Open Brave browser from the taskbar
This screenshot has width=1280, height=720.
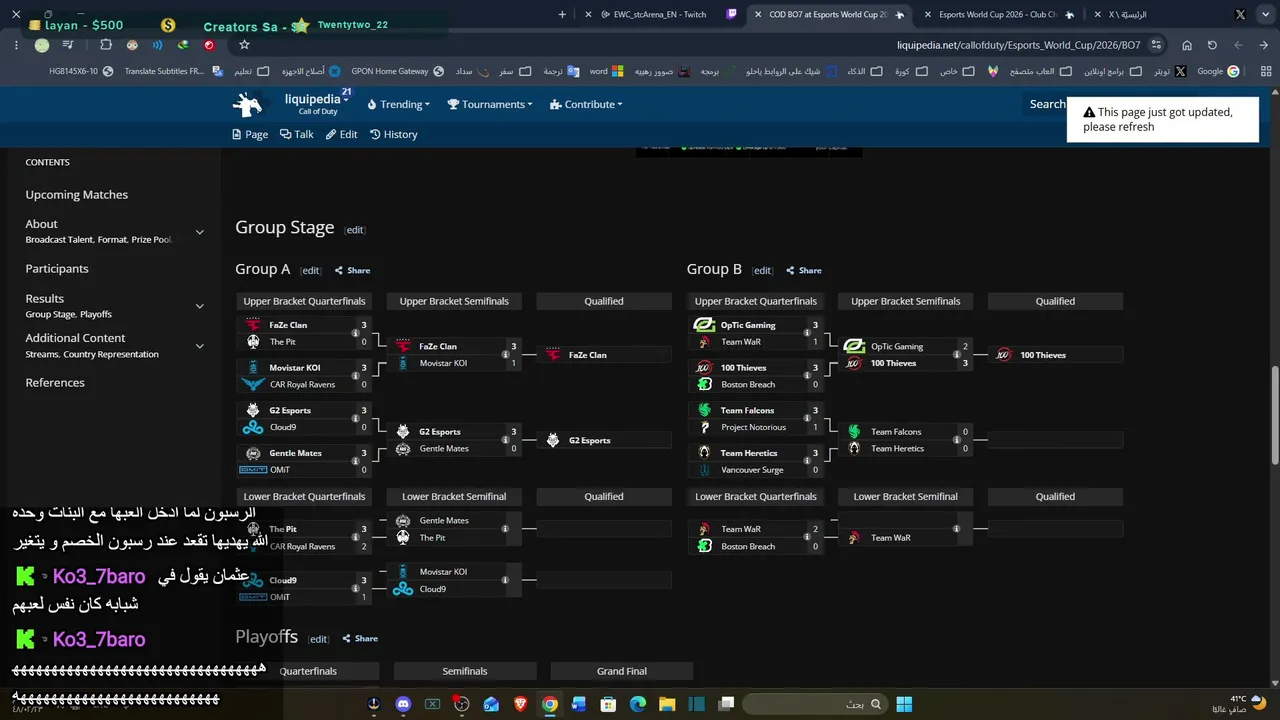click(520, 704)
